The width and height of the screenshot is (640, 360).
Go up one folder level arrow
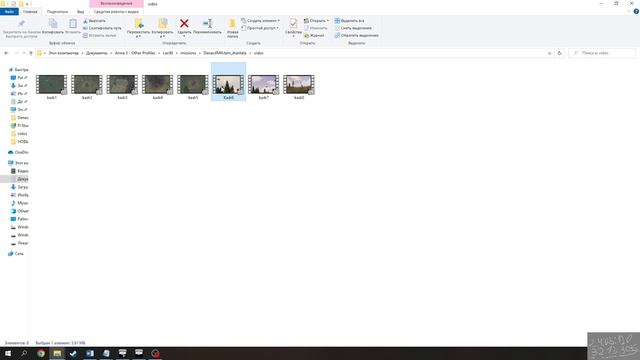[x=31, y=53]
